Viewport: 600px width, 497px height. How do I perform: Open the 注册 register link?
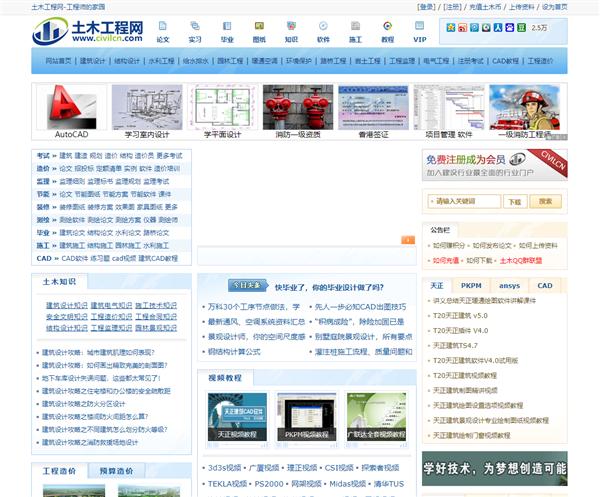452,7
